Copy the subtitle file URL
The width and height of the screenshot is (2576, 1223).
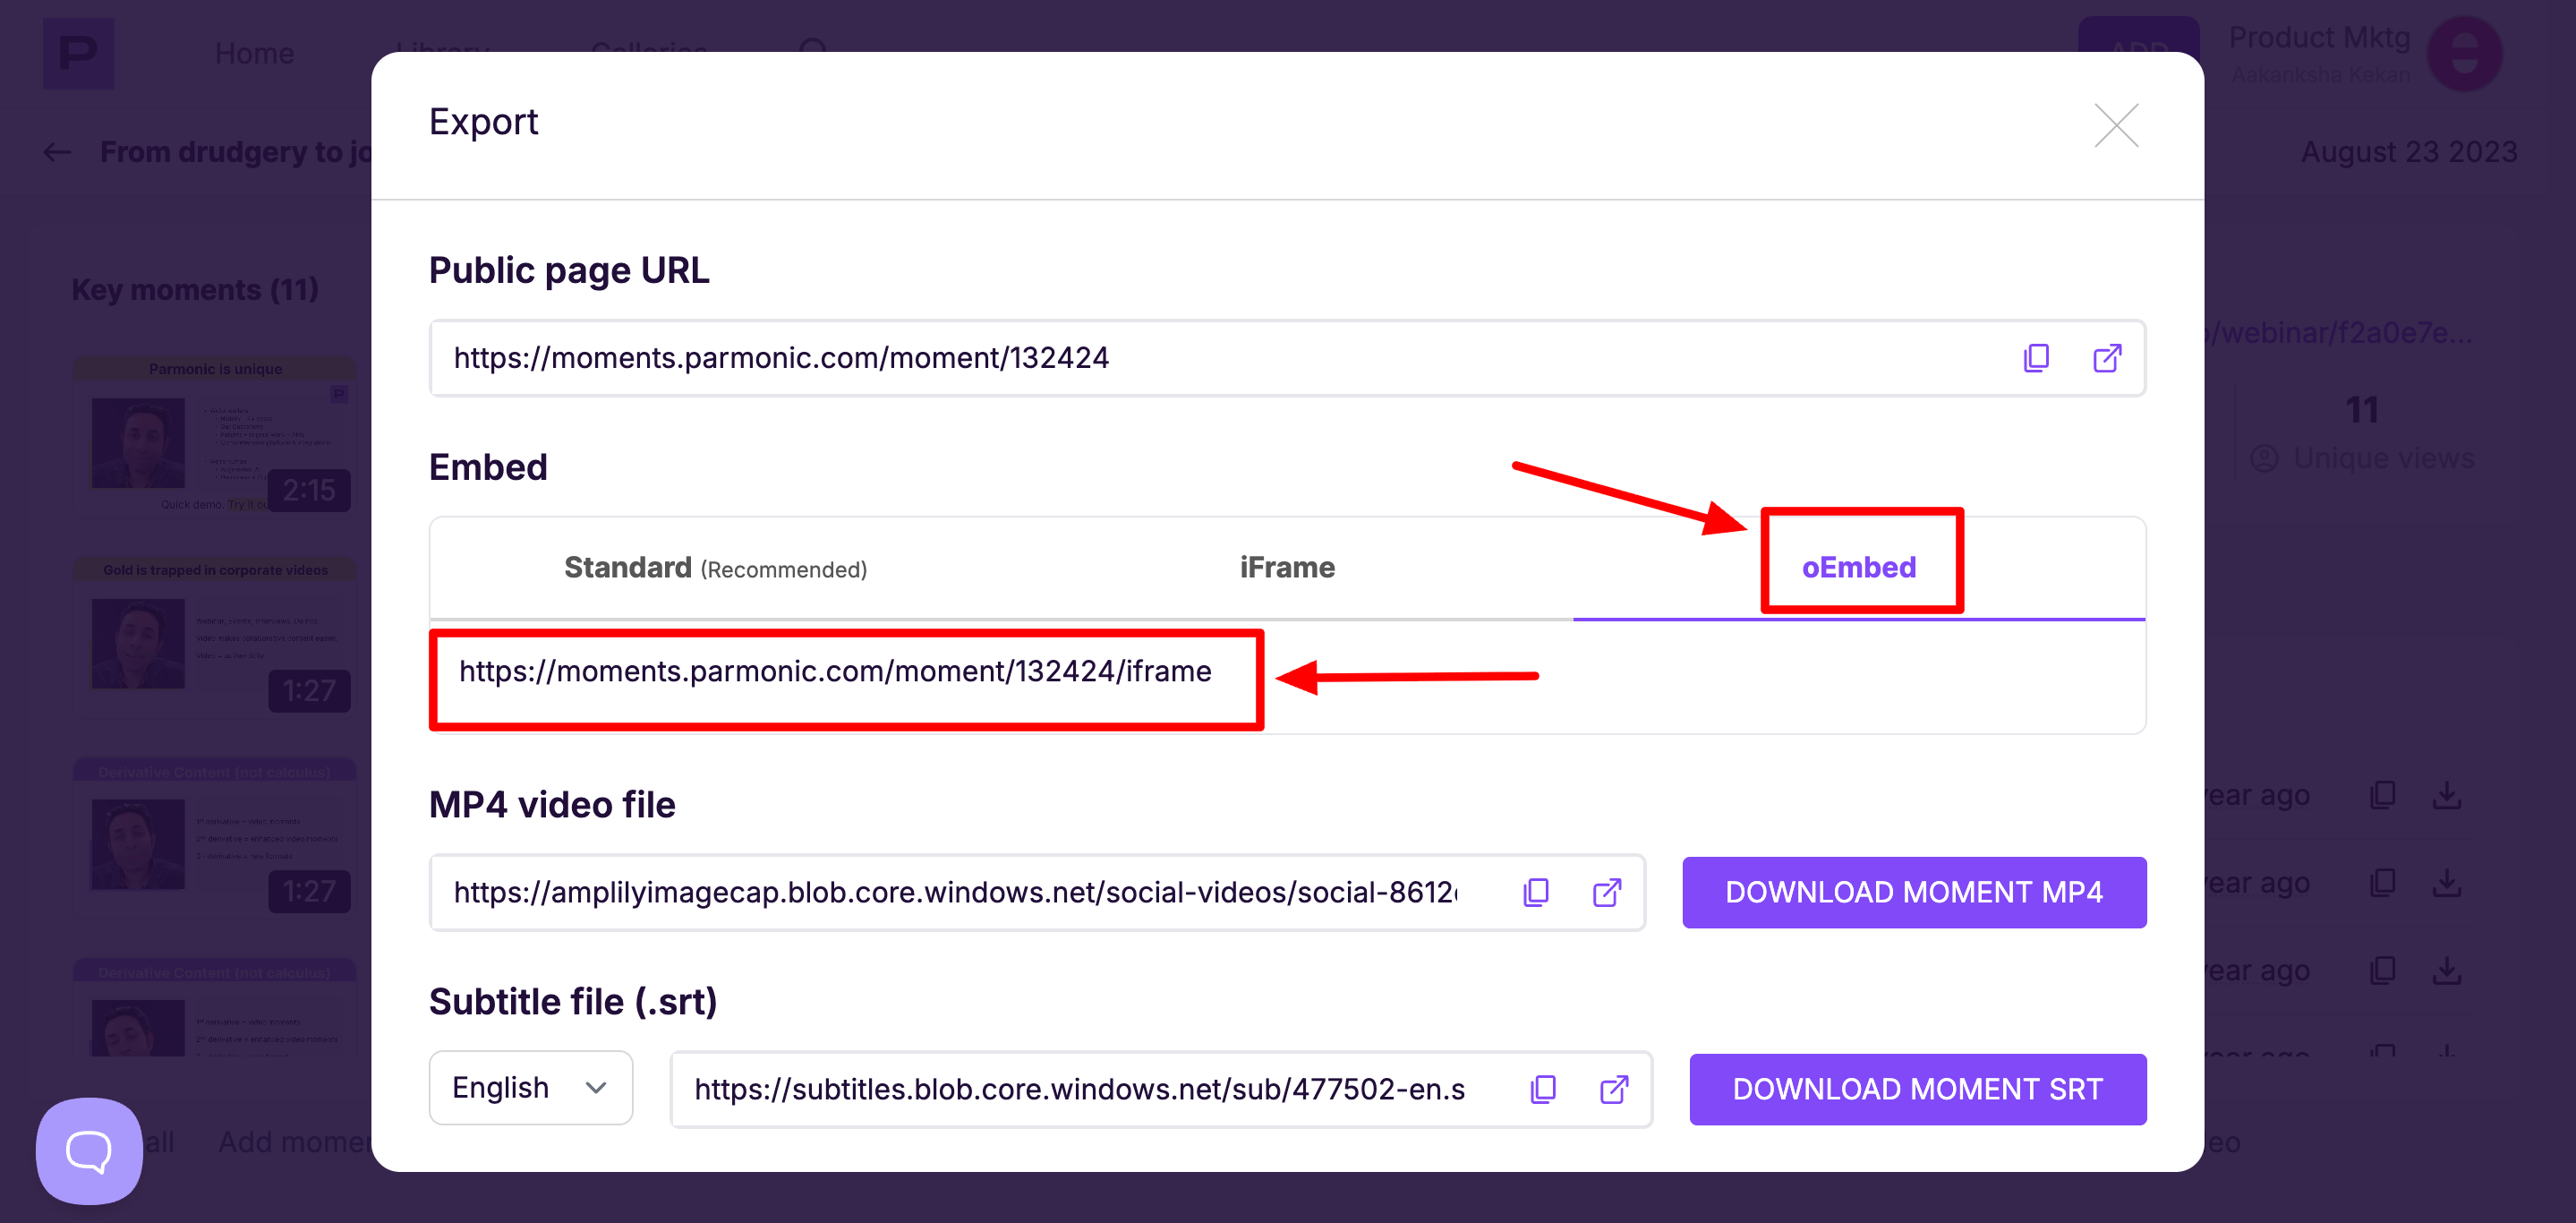1543,1089
